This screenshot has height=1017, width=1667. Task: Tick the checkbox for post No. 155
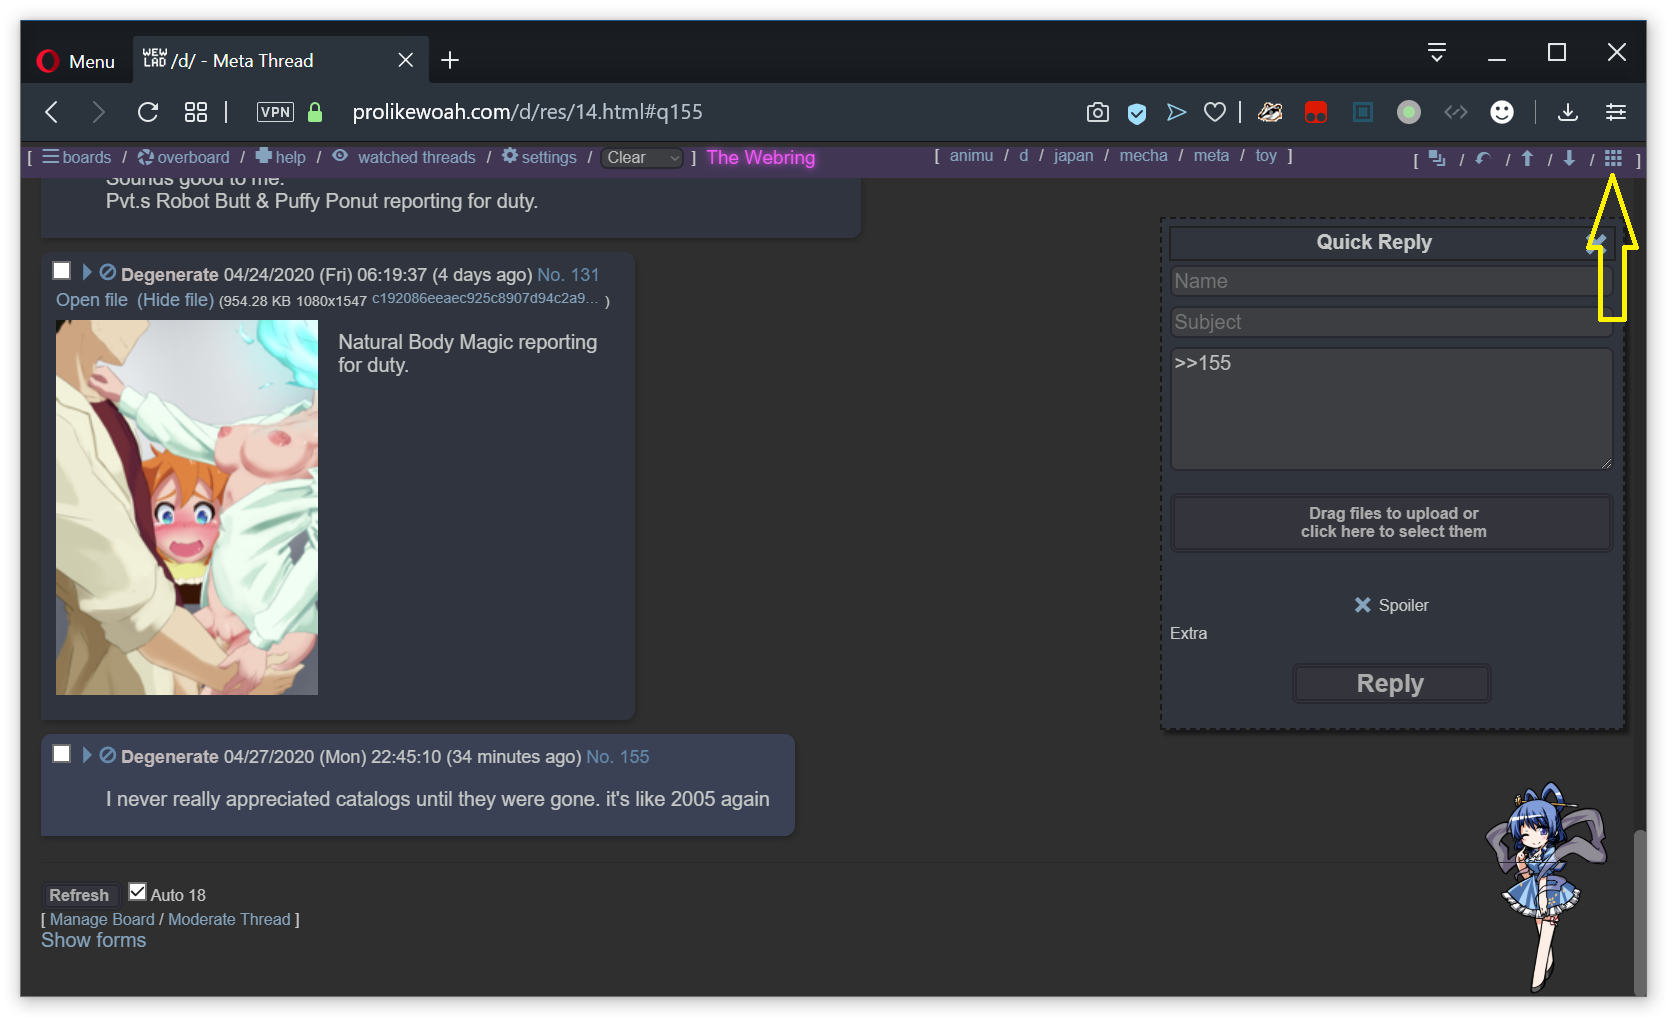pyautogui.click(x=62, y=754)
